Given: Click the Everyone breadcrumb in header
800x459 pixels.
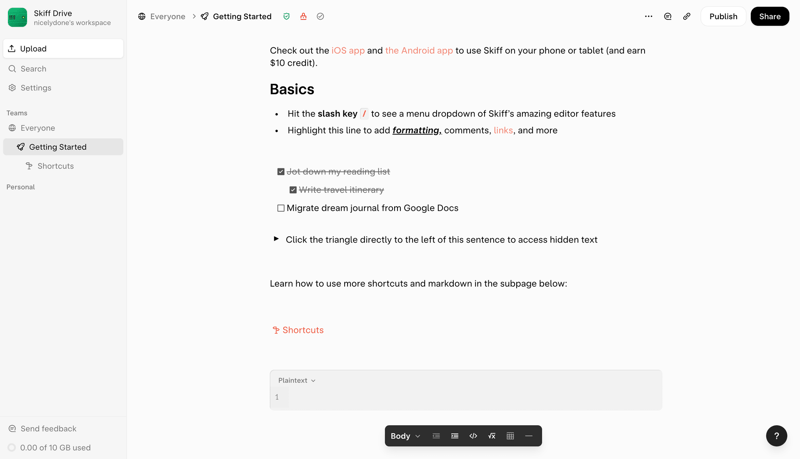Looking at the screenshot, I should pos(167,16).
